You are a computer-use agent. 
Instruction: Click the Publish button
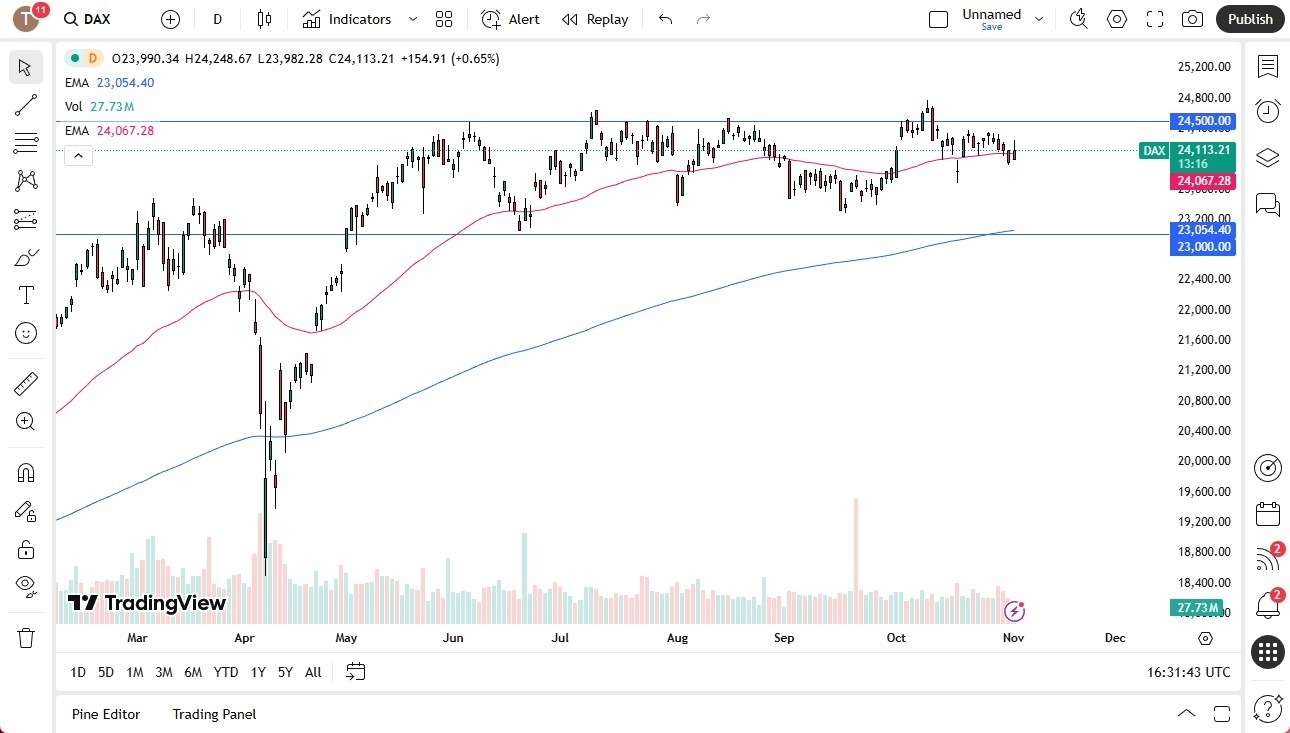1249,19
